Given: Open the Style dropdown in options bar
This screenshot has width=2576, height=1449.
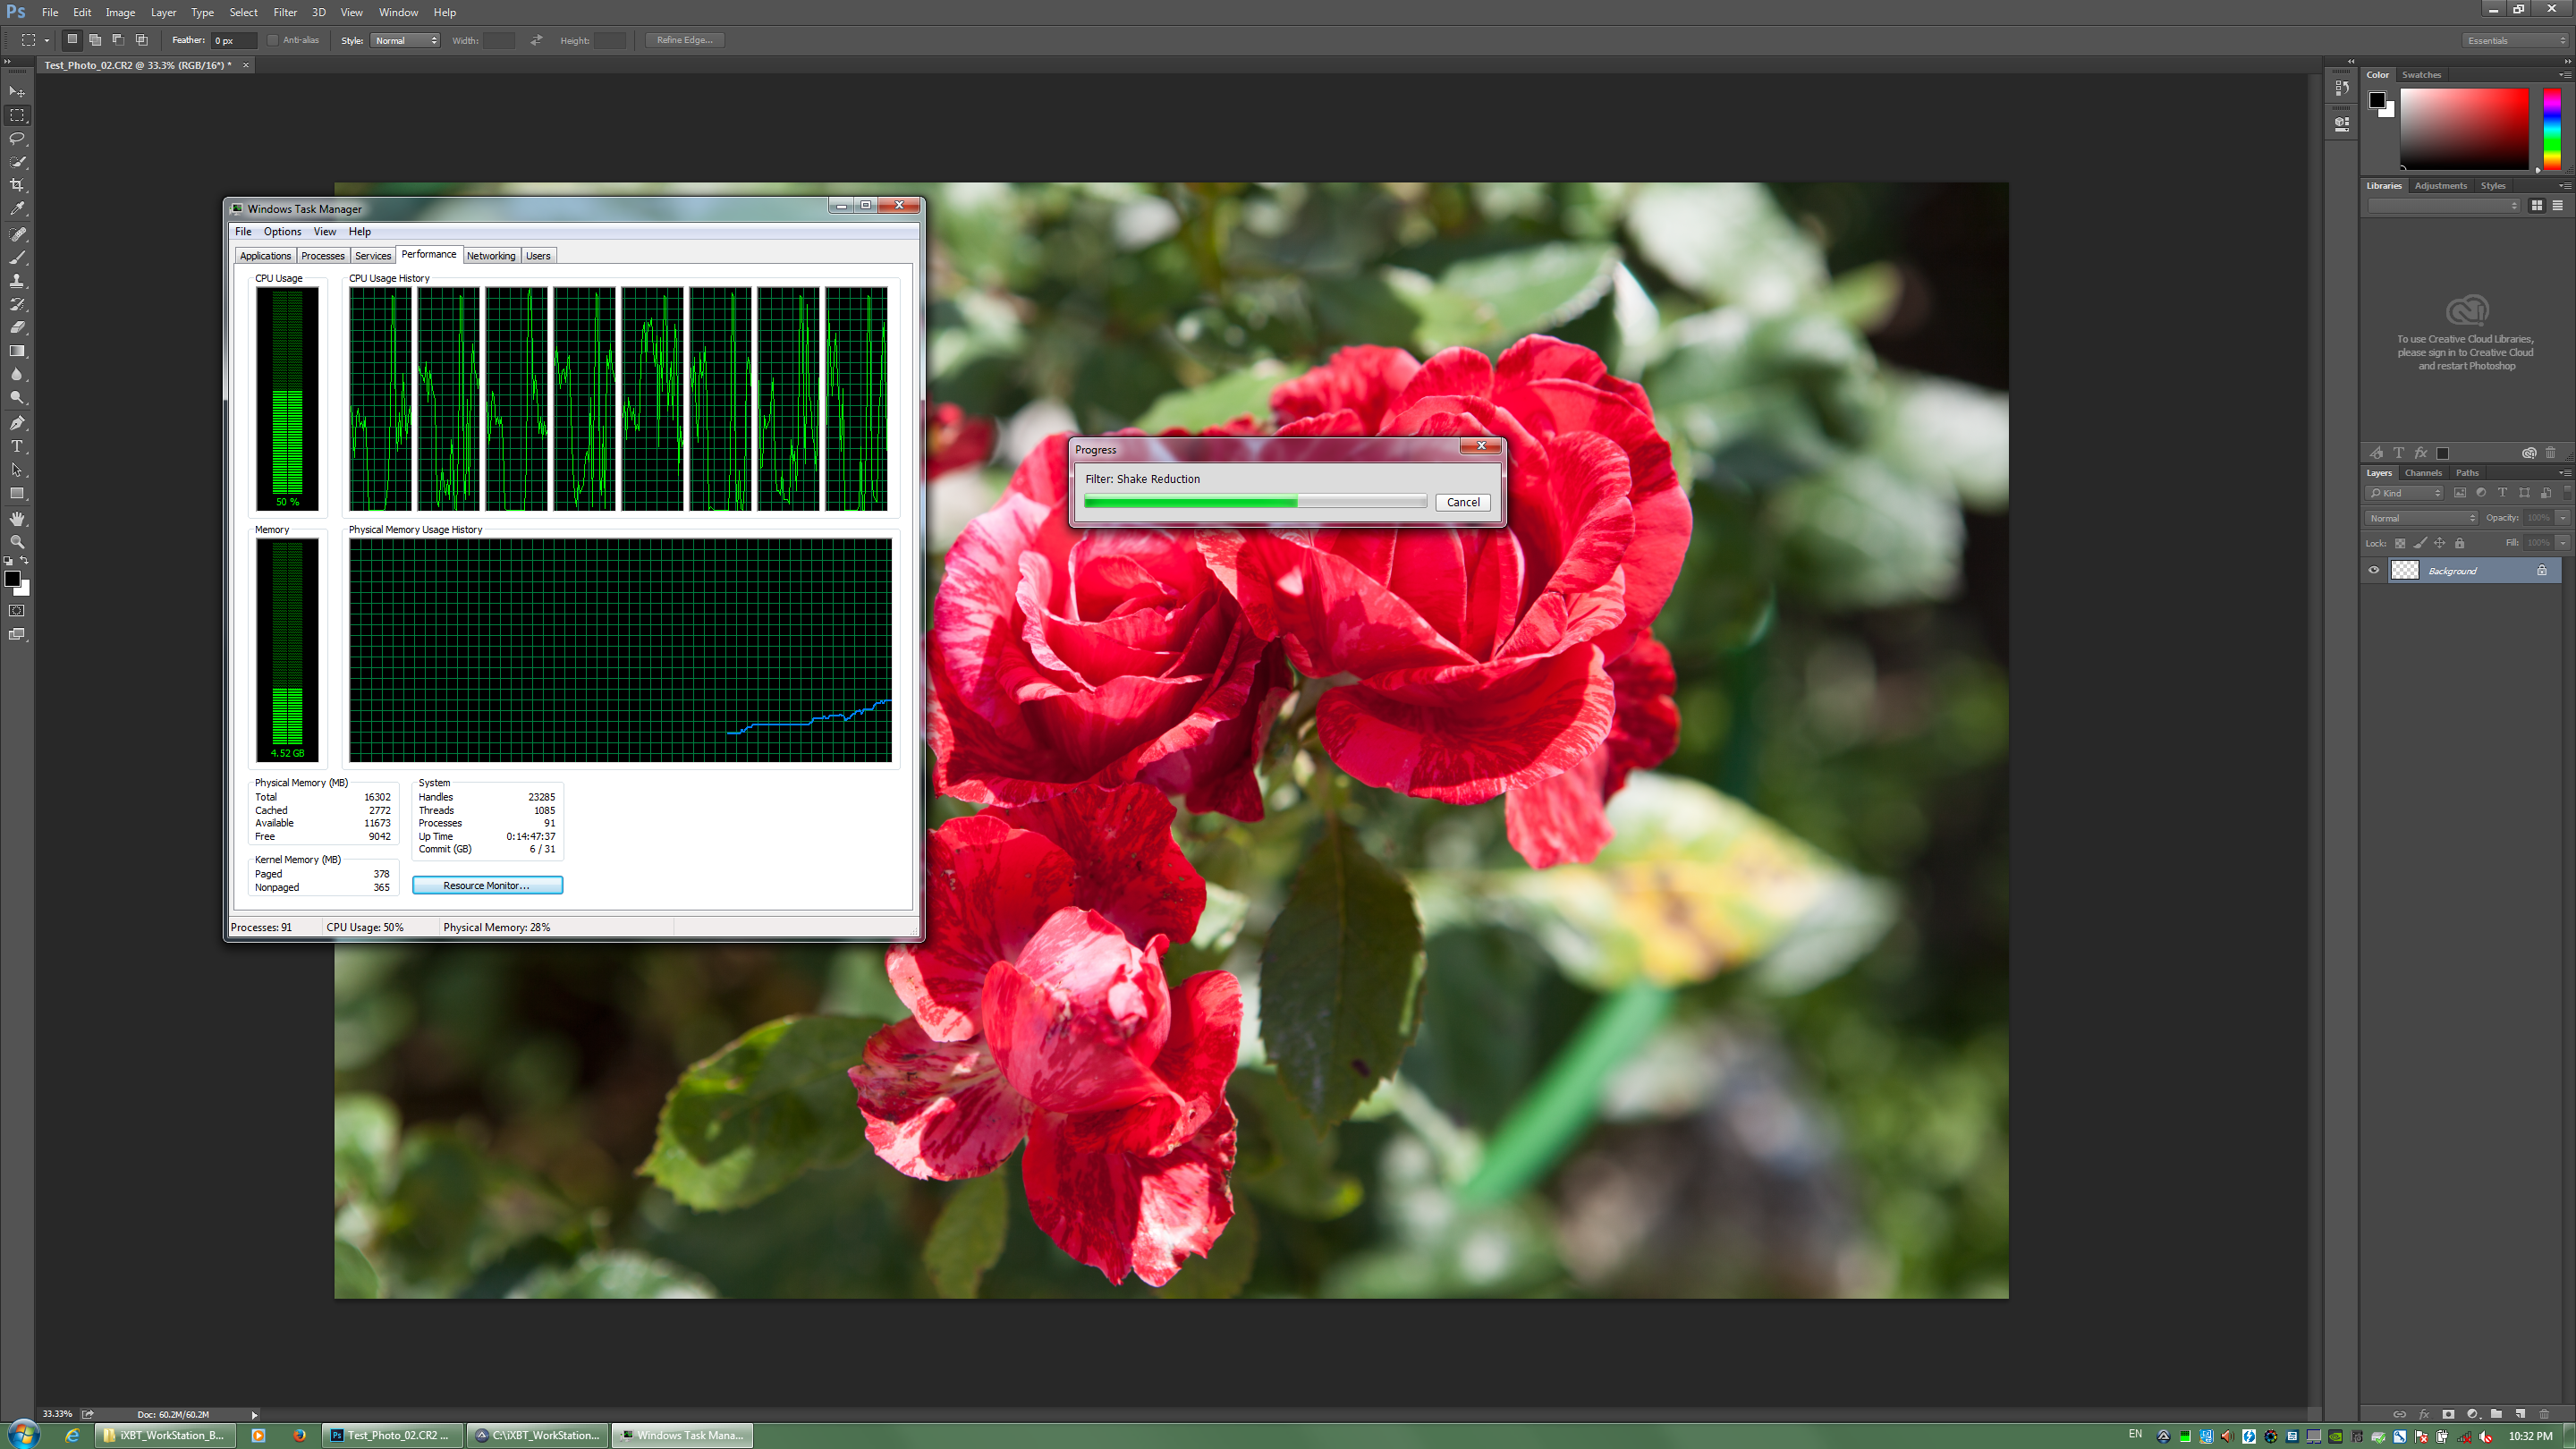Looking at the screenshot, I should 405,40.
